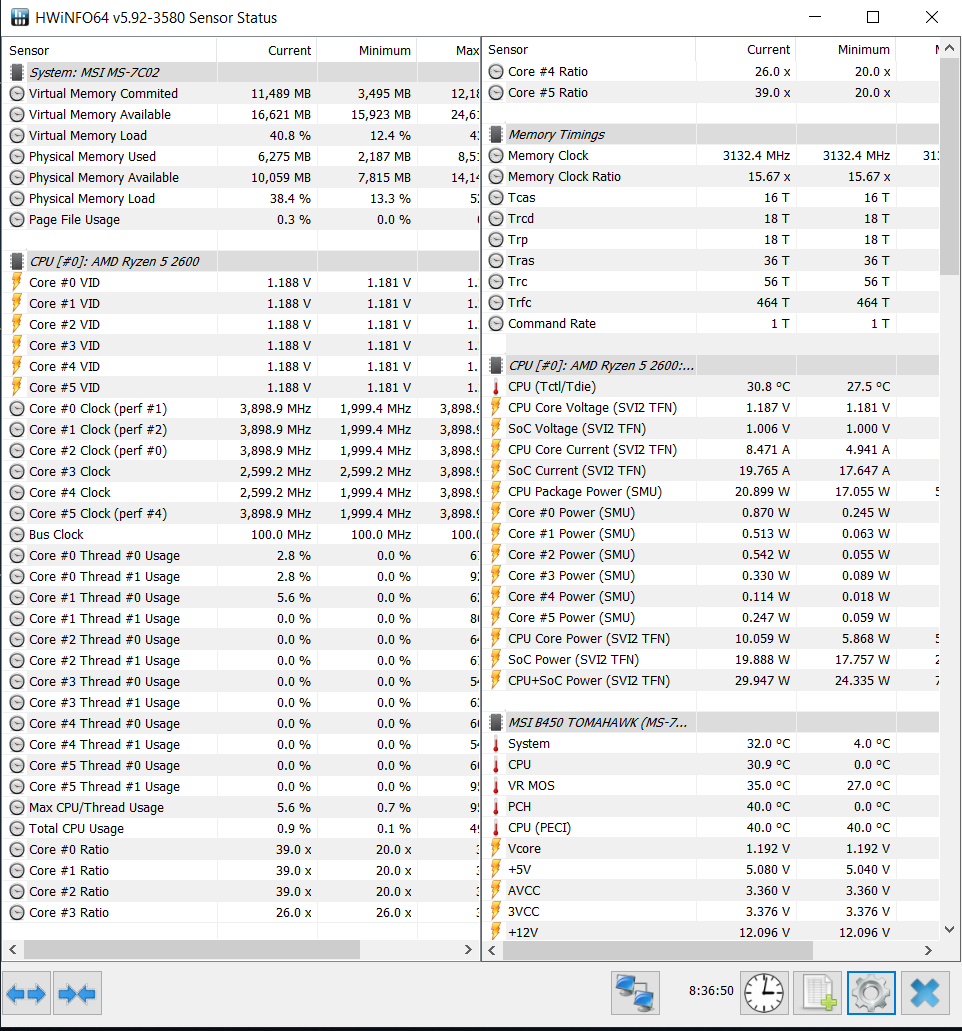Click the right panel Current column header
Screen dimensions: 962x1031
(746, 50)
